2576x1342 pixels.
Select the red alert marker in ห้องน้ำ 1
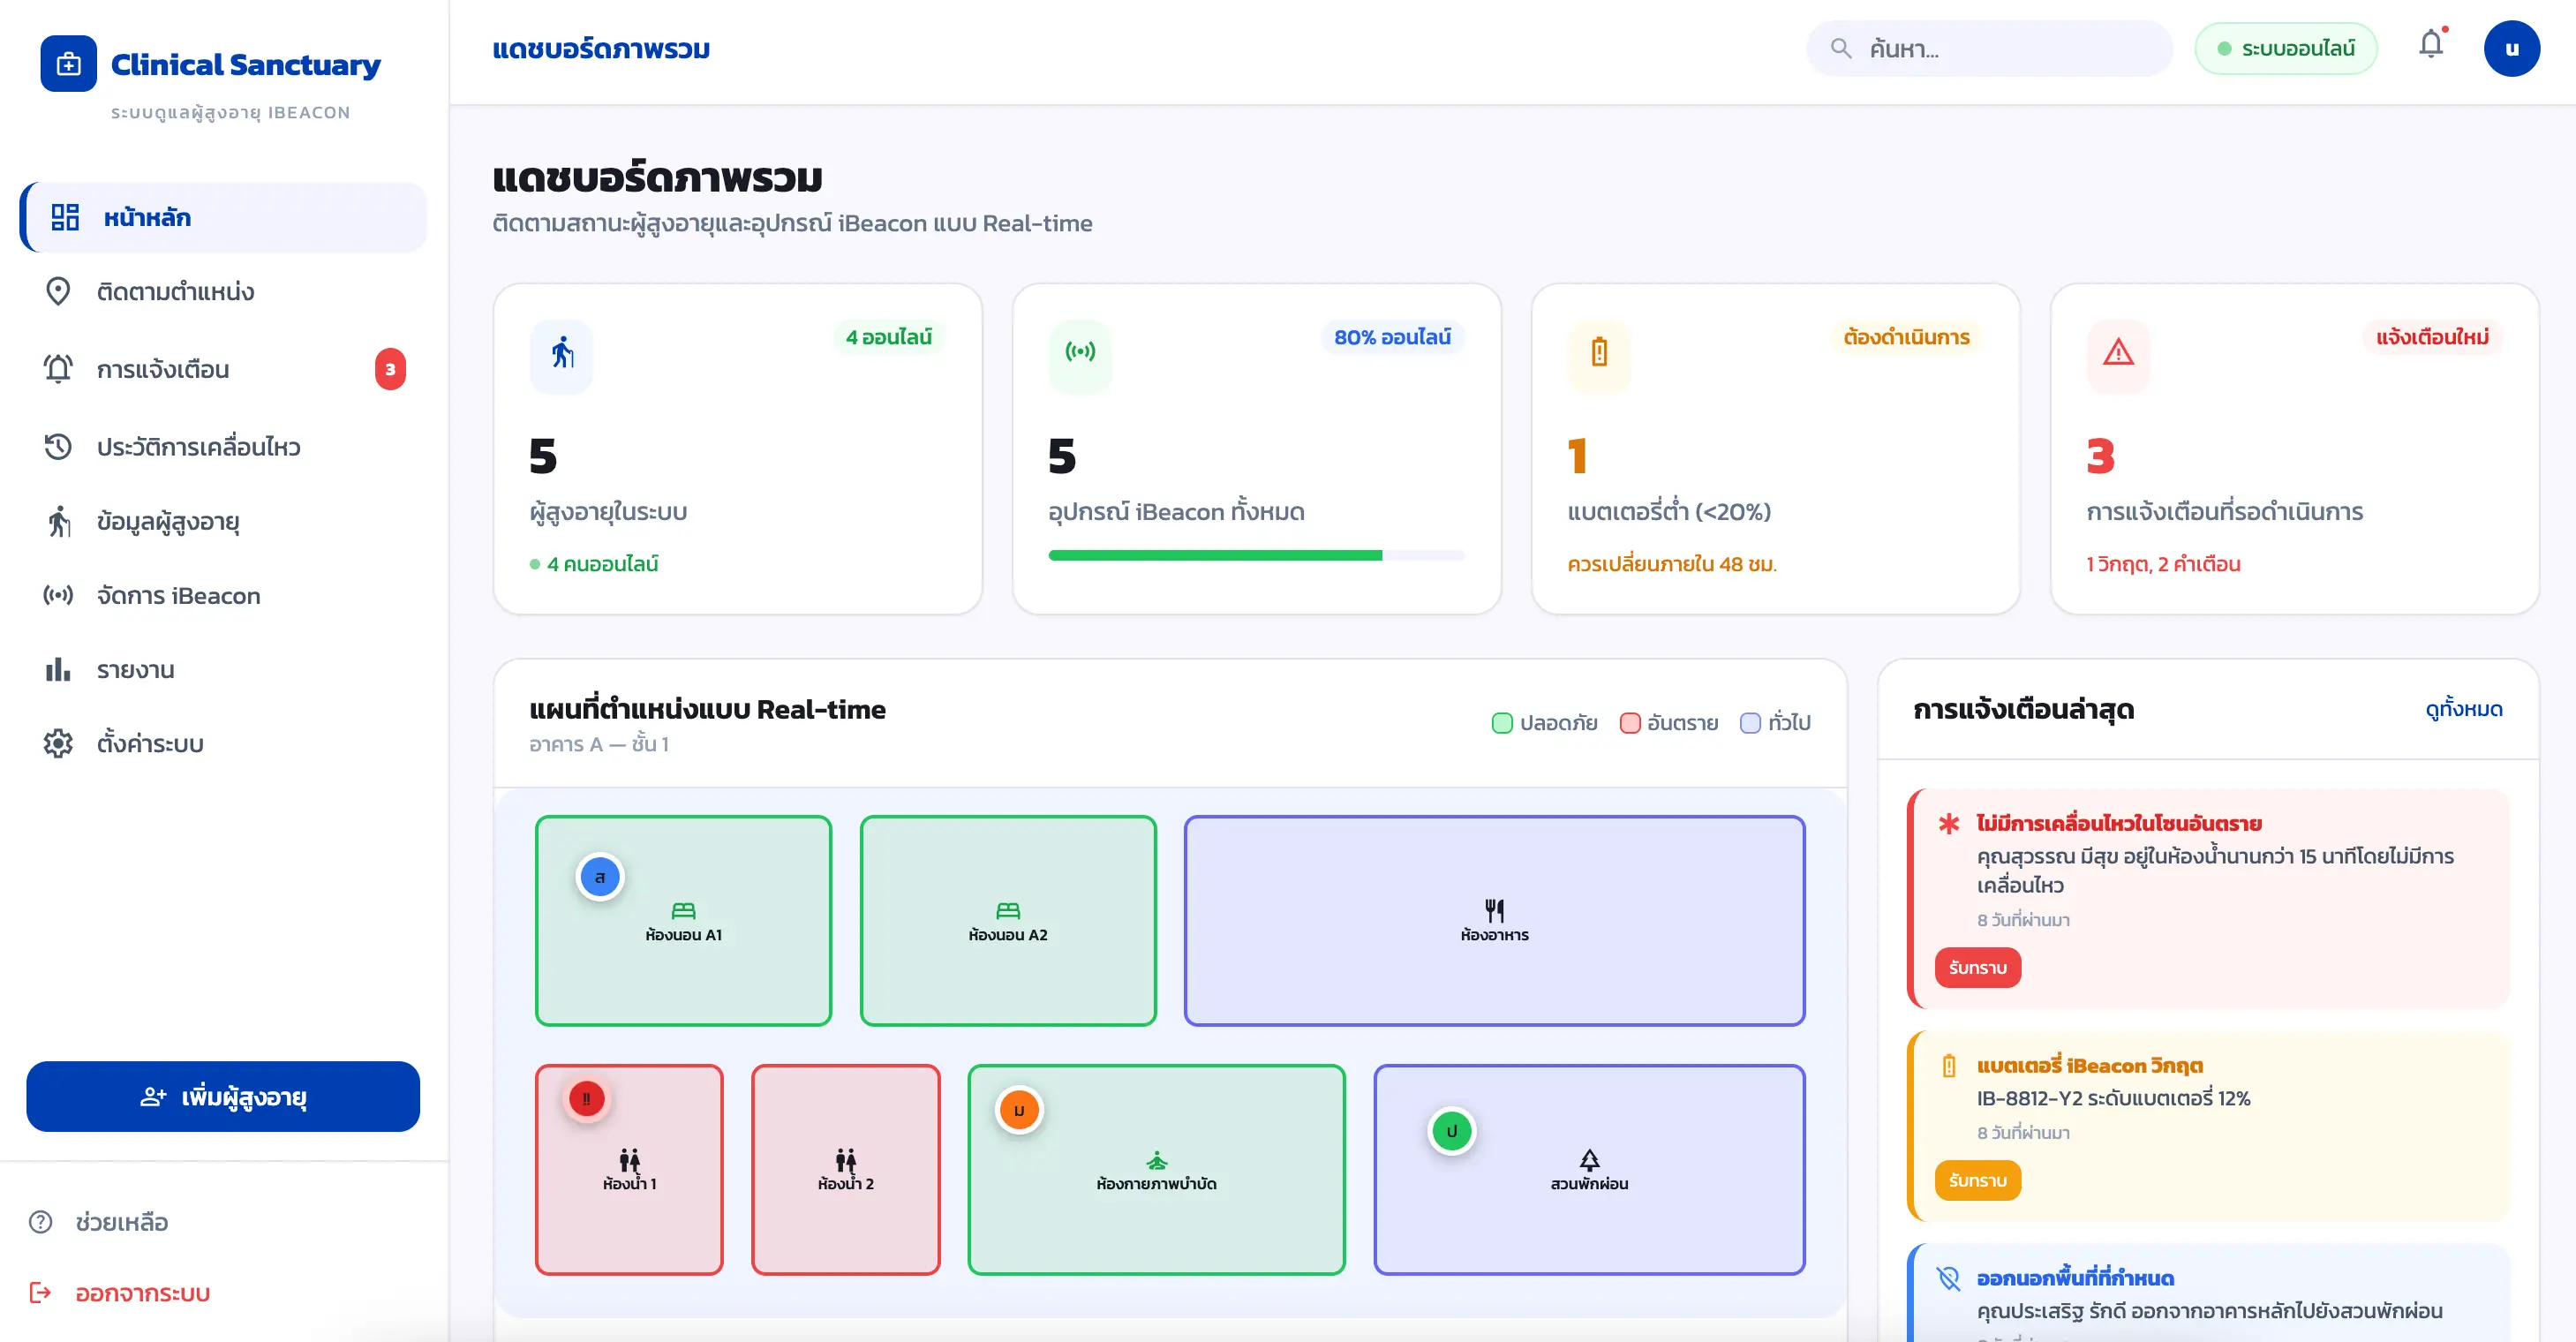(586, 1098)
